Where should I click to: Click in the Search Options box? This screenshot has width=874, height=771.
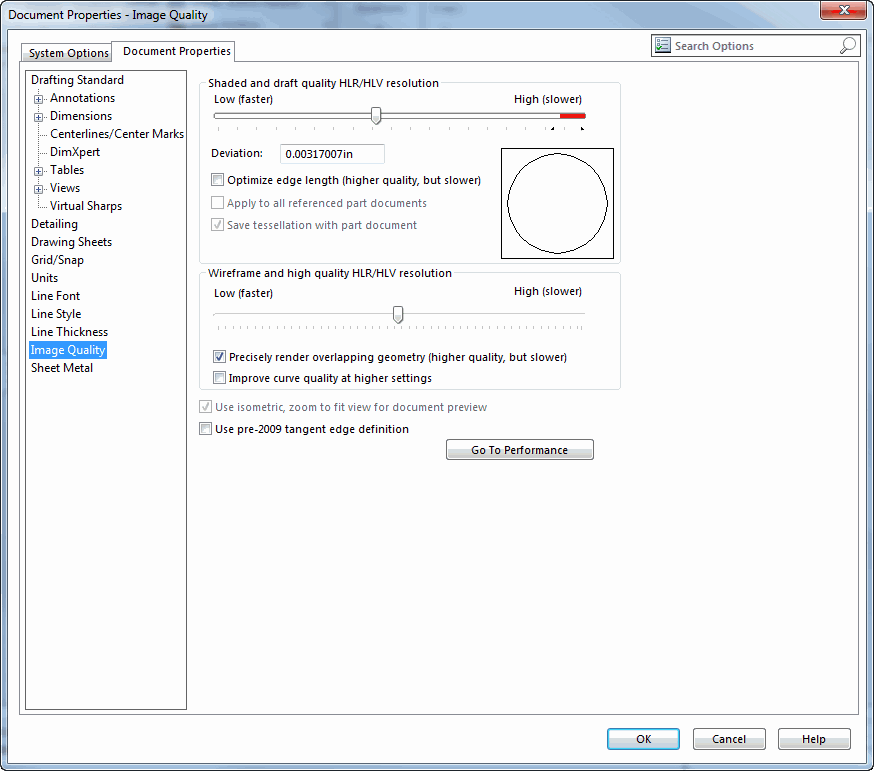(x=755, y=46)
